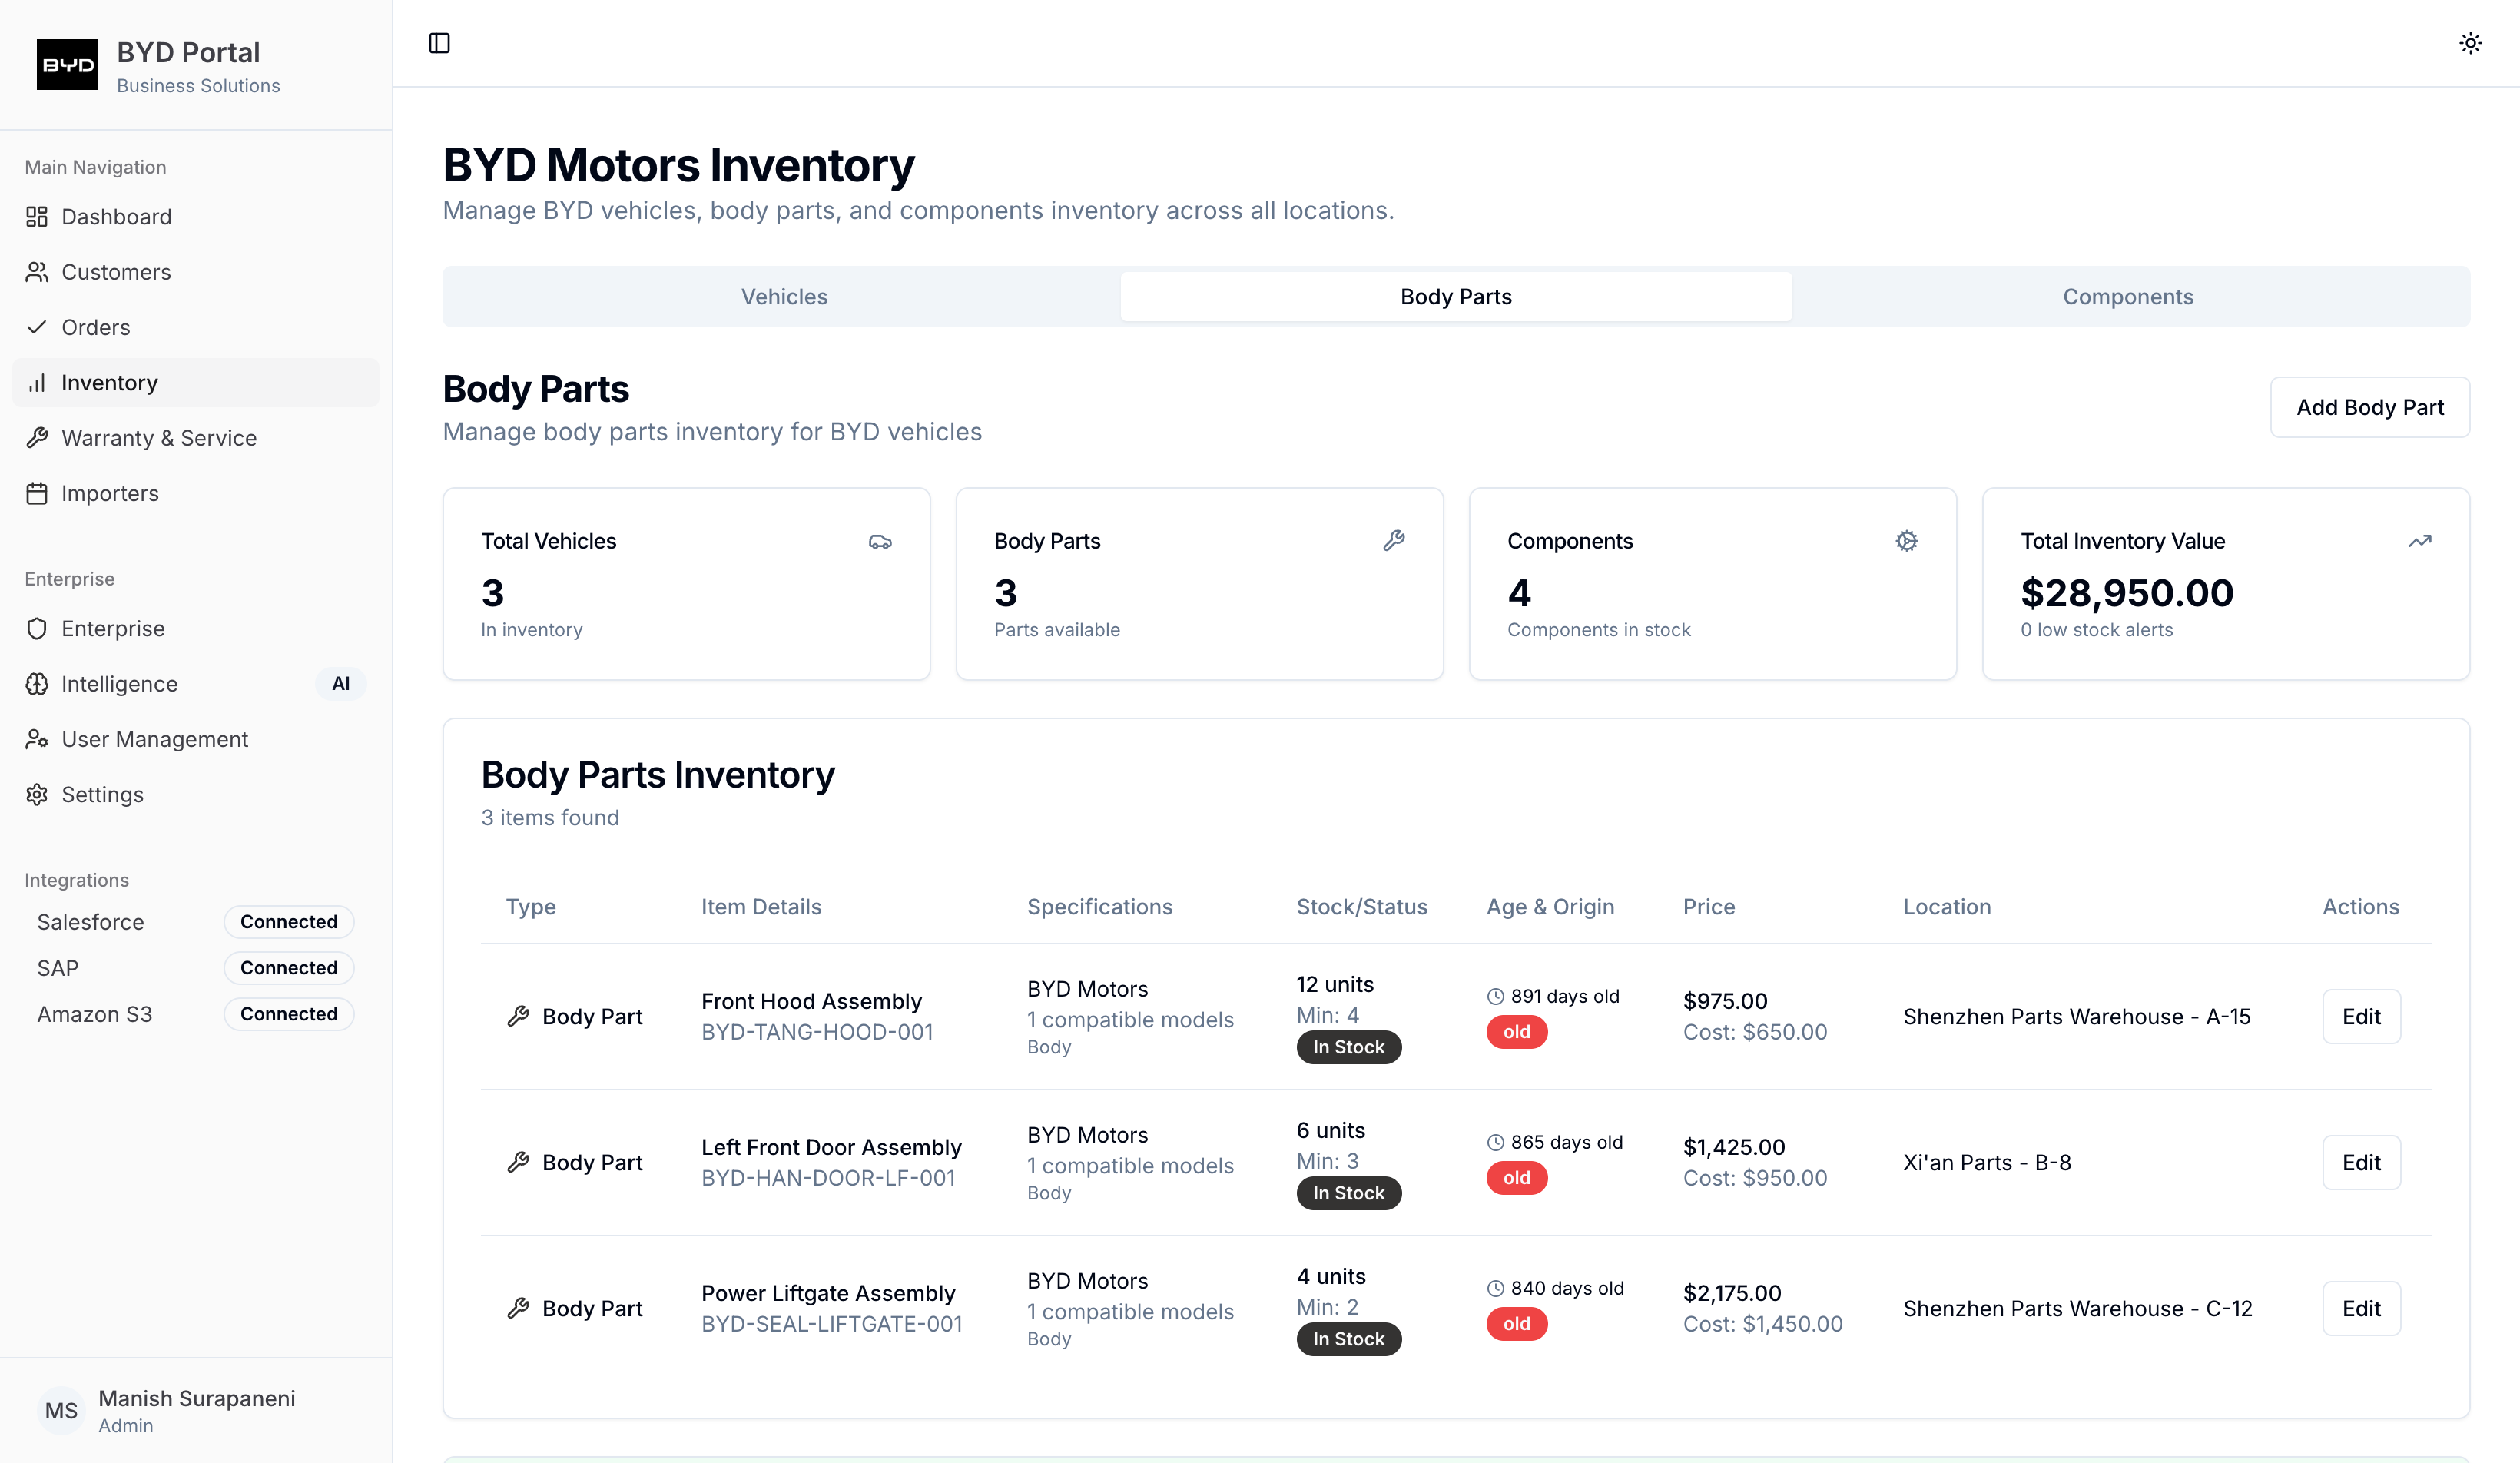Open the Components tab
2520x1463 pixels.
(2128, 296)
